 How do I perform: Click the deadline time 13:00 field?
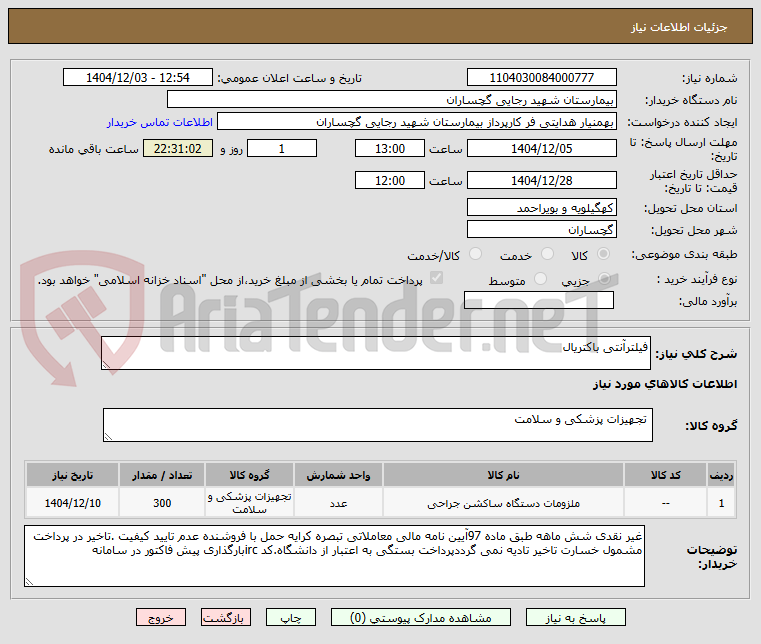coord(390,149)
